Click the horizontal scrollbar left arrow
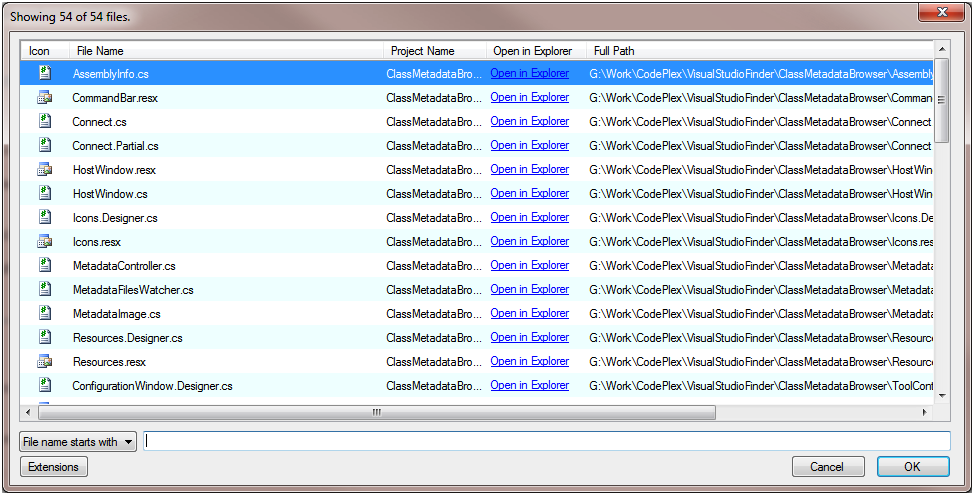 [x=28, y=412]
